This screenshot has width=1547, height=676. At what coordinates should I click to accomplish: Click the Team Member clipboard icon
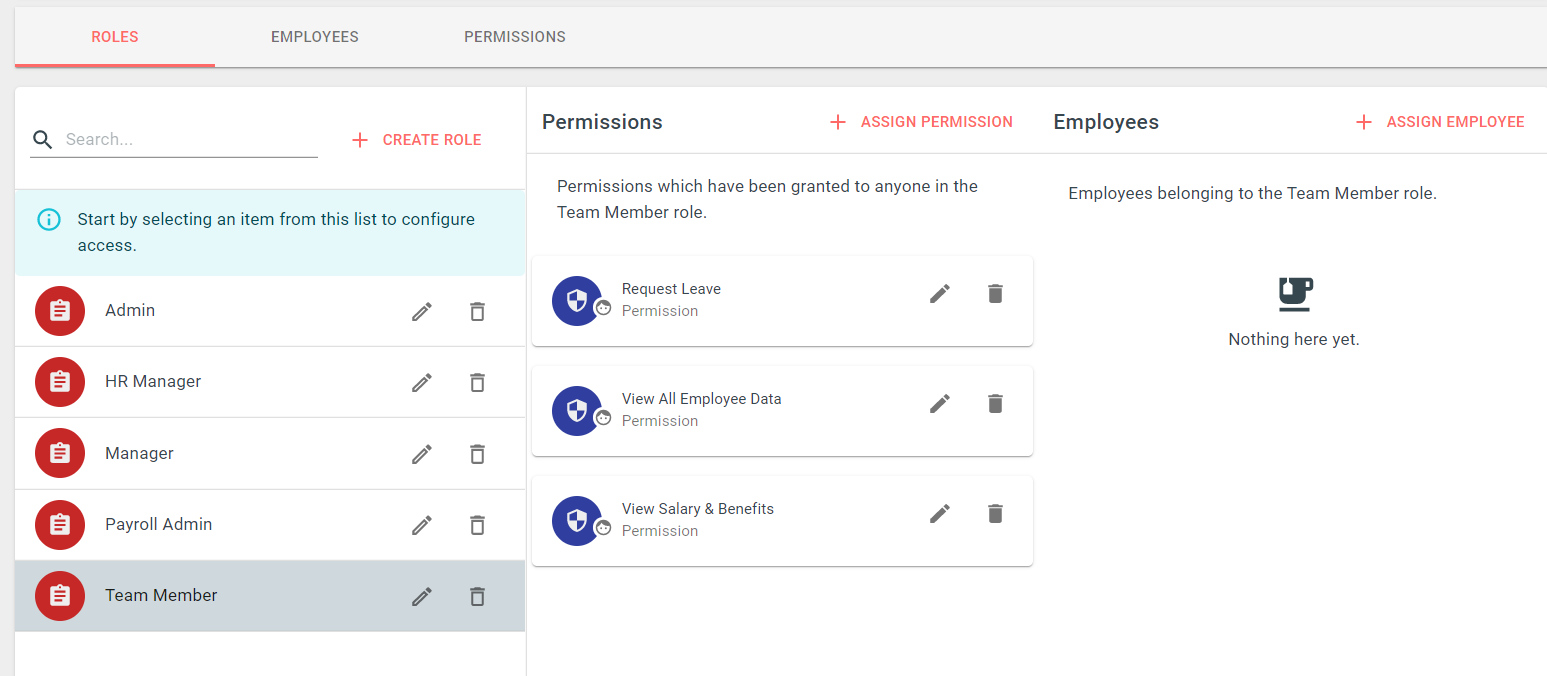(x=60, y=596)
